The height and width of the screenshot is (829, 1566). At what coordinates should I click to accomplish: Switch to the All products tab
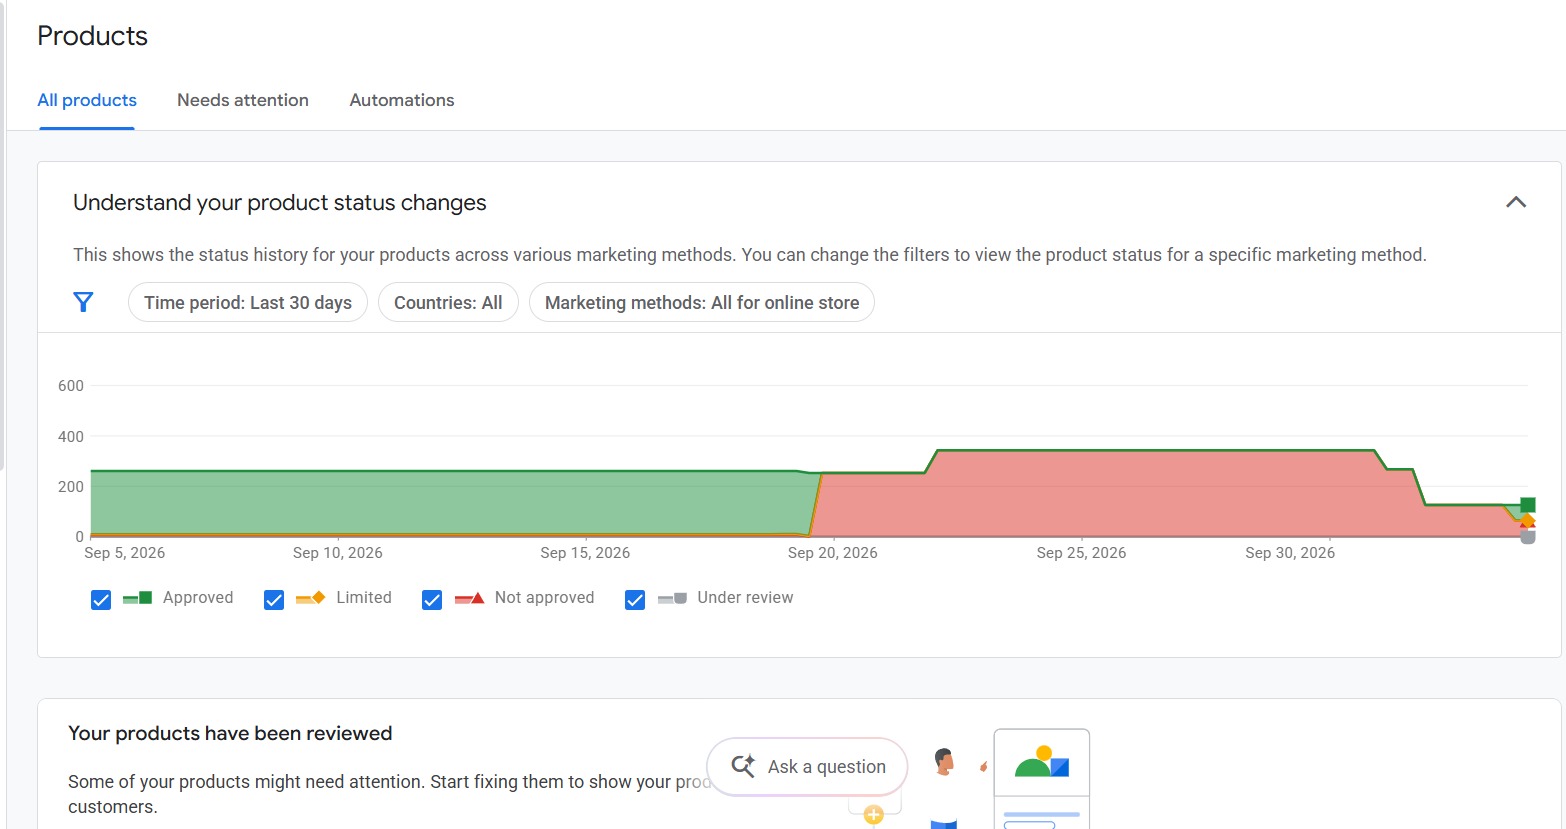coord(87,100)
